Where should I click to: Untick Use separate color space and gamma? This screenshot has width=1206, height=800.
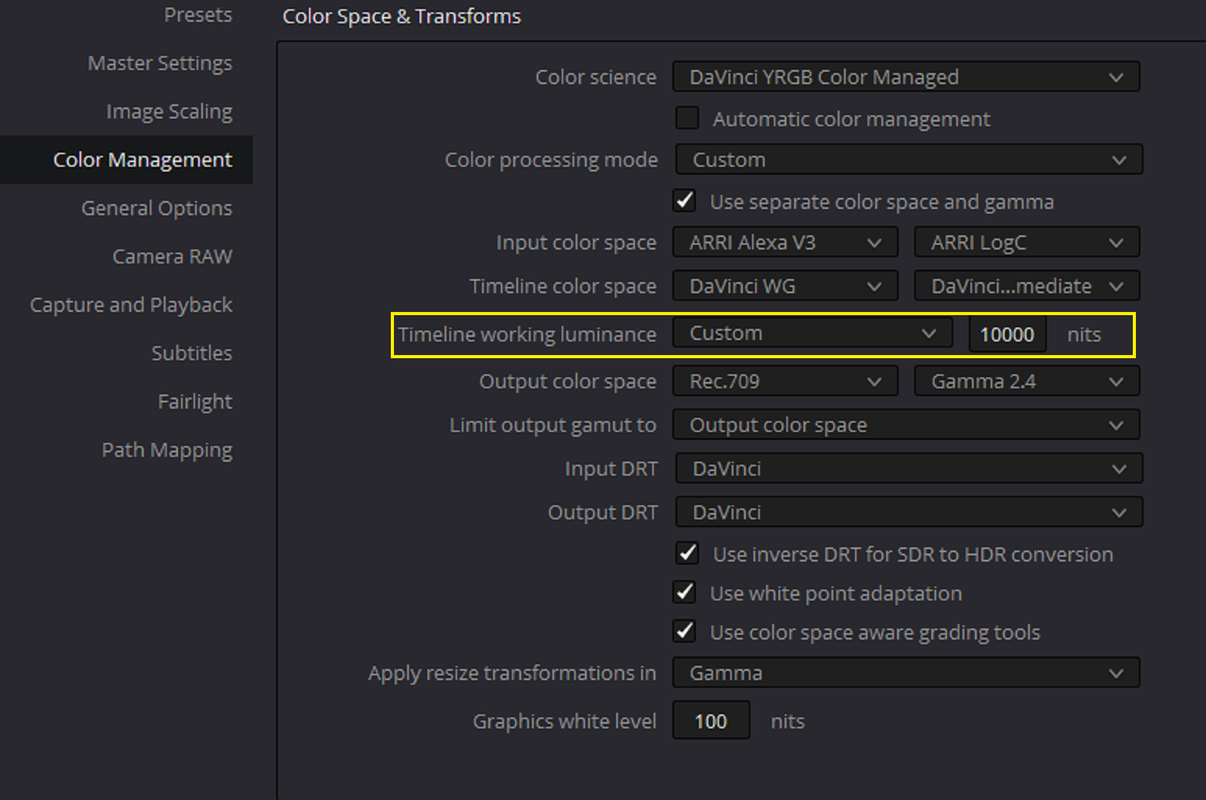(685, 201)
